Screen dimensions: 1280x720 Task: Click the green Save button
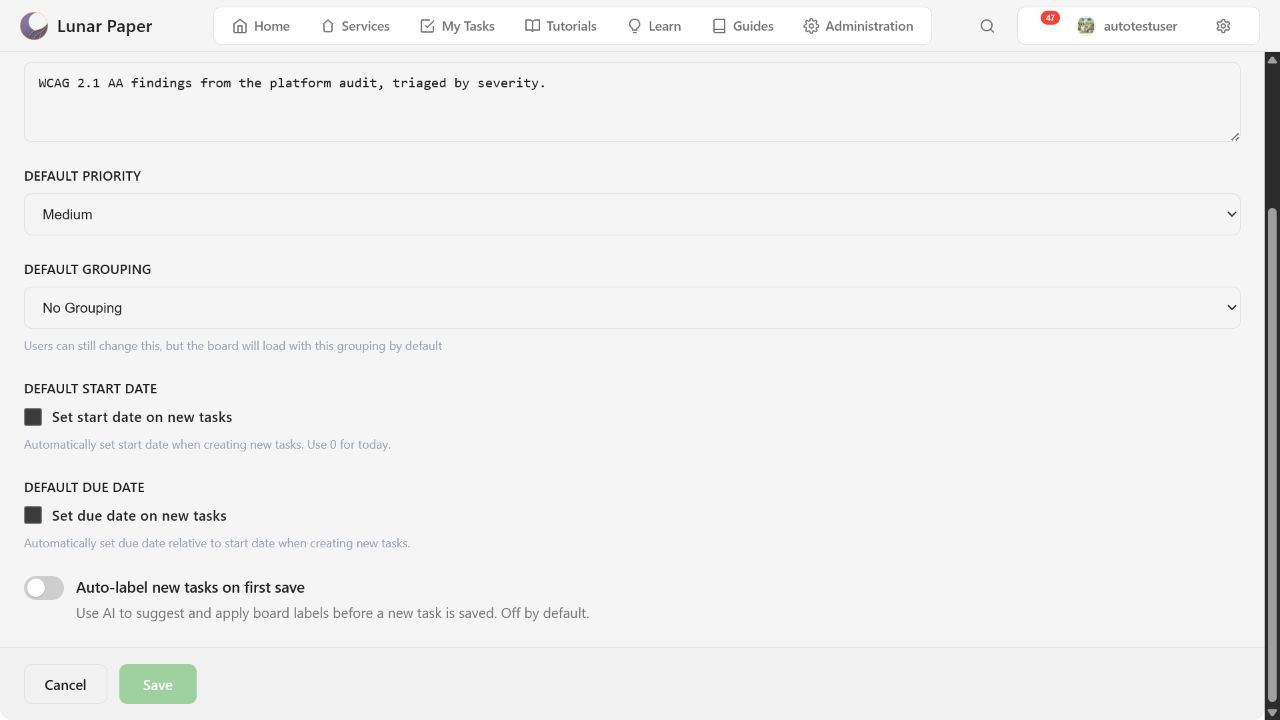pyautogui.click(x=158, y=684)
